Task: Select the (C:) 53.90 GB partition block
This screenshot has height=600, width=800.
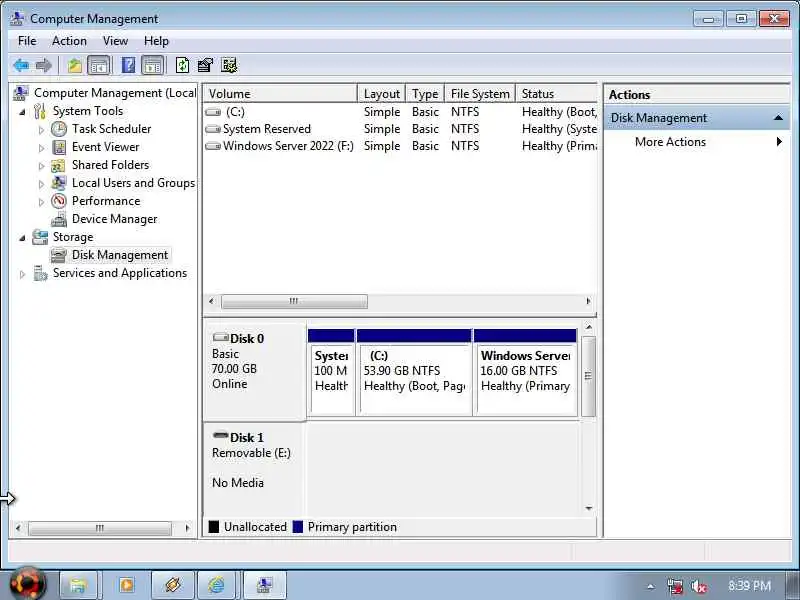Action: coord(414,372)
